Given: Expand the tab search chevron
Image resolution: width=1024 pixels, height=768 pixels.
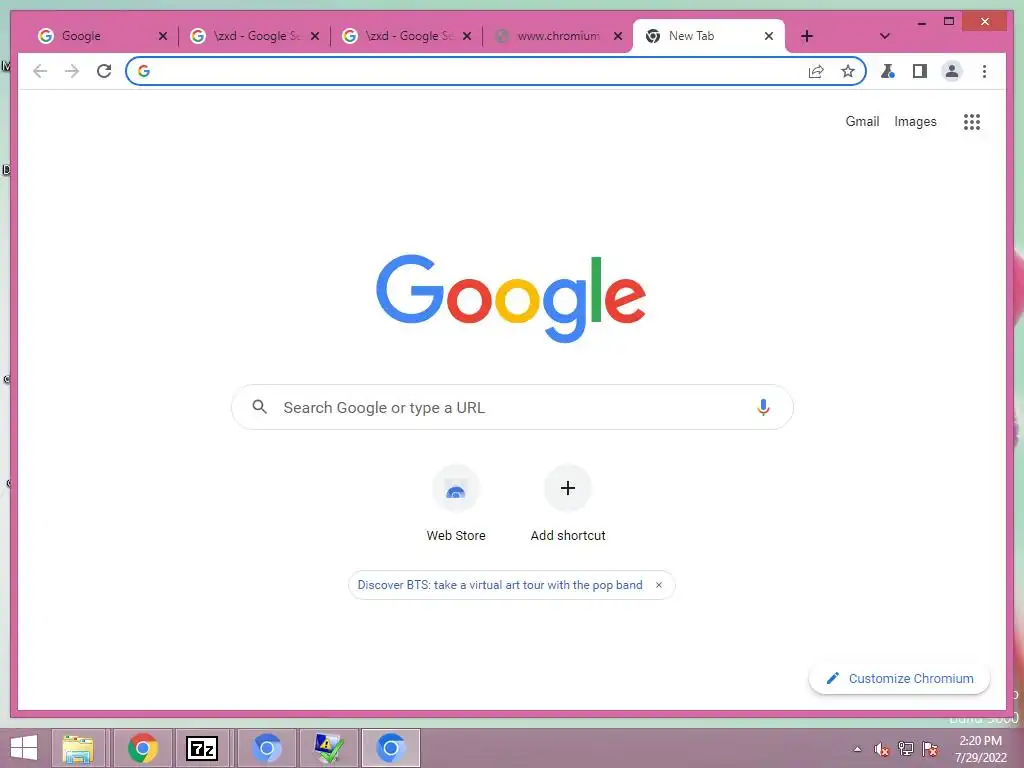Looking at the screenshot, I should tap(885, 36).
